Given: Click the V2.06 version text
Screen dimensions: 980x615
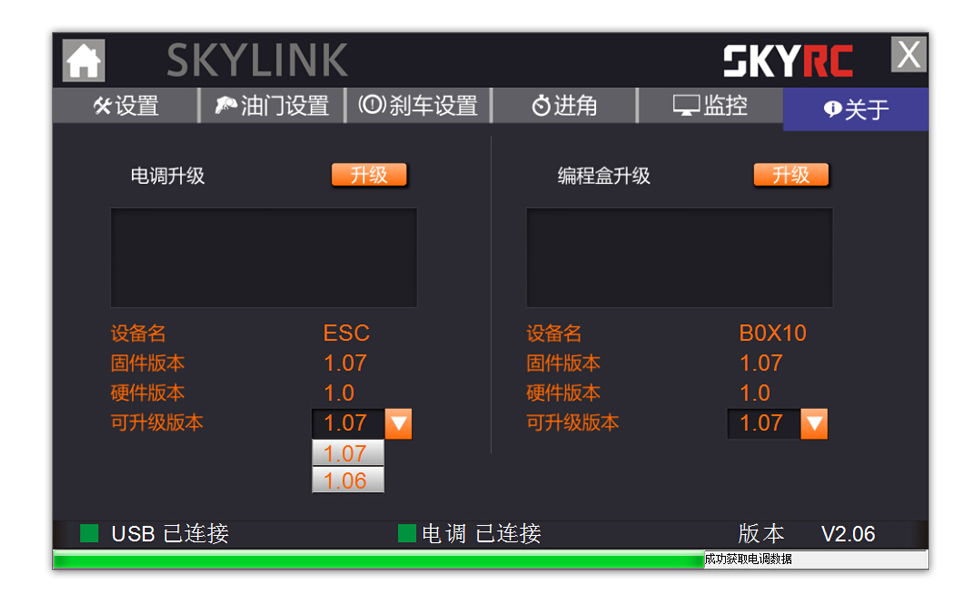Looking at the screenshot, I should (x=848, y=534).
